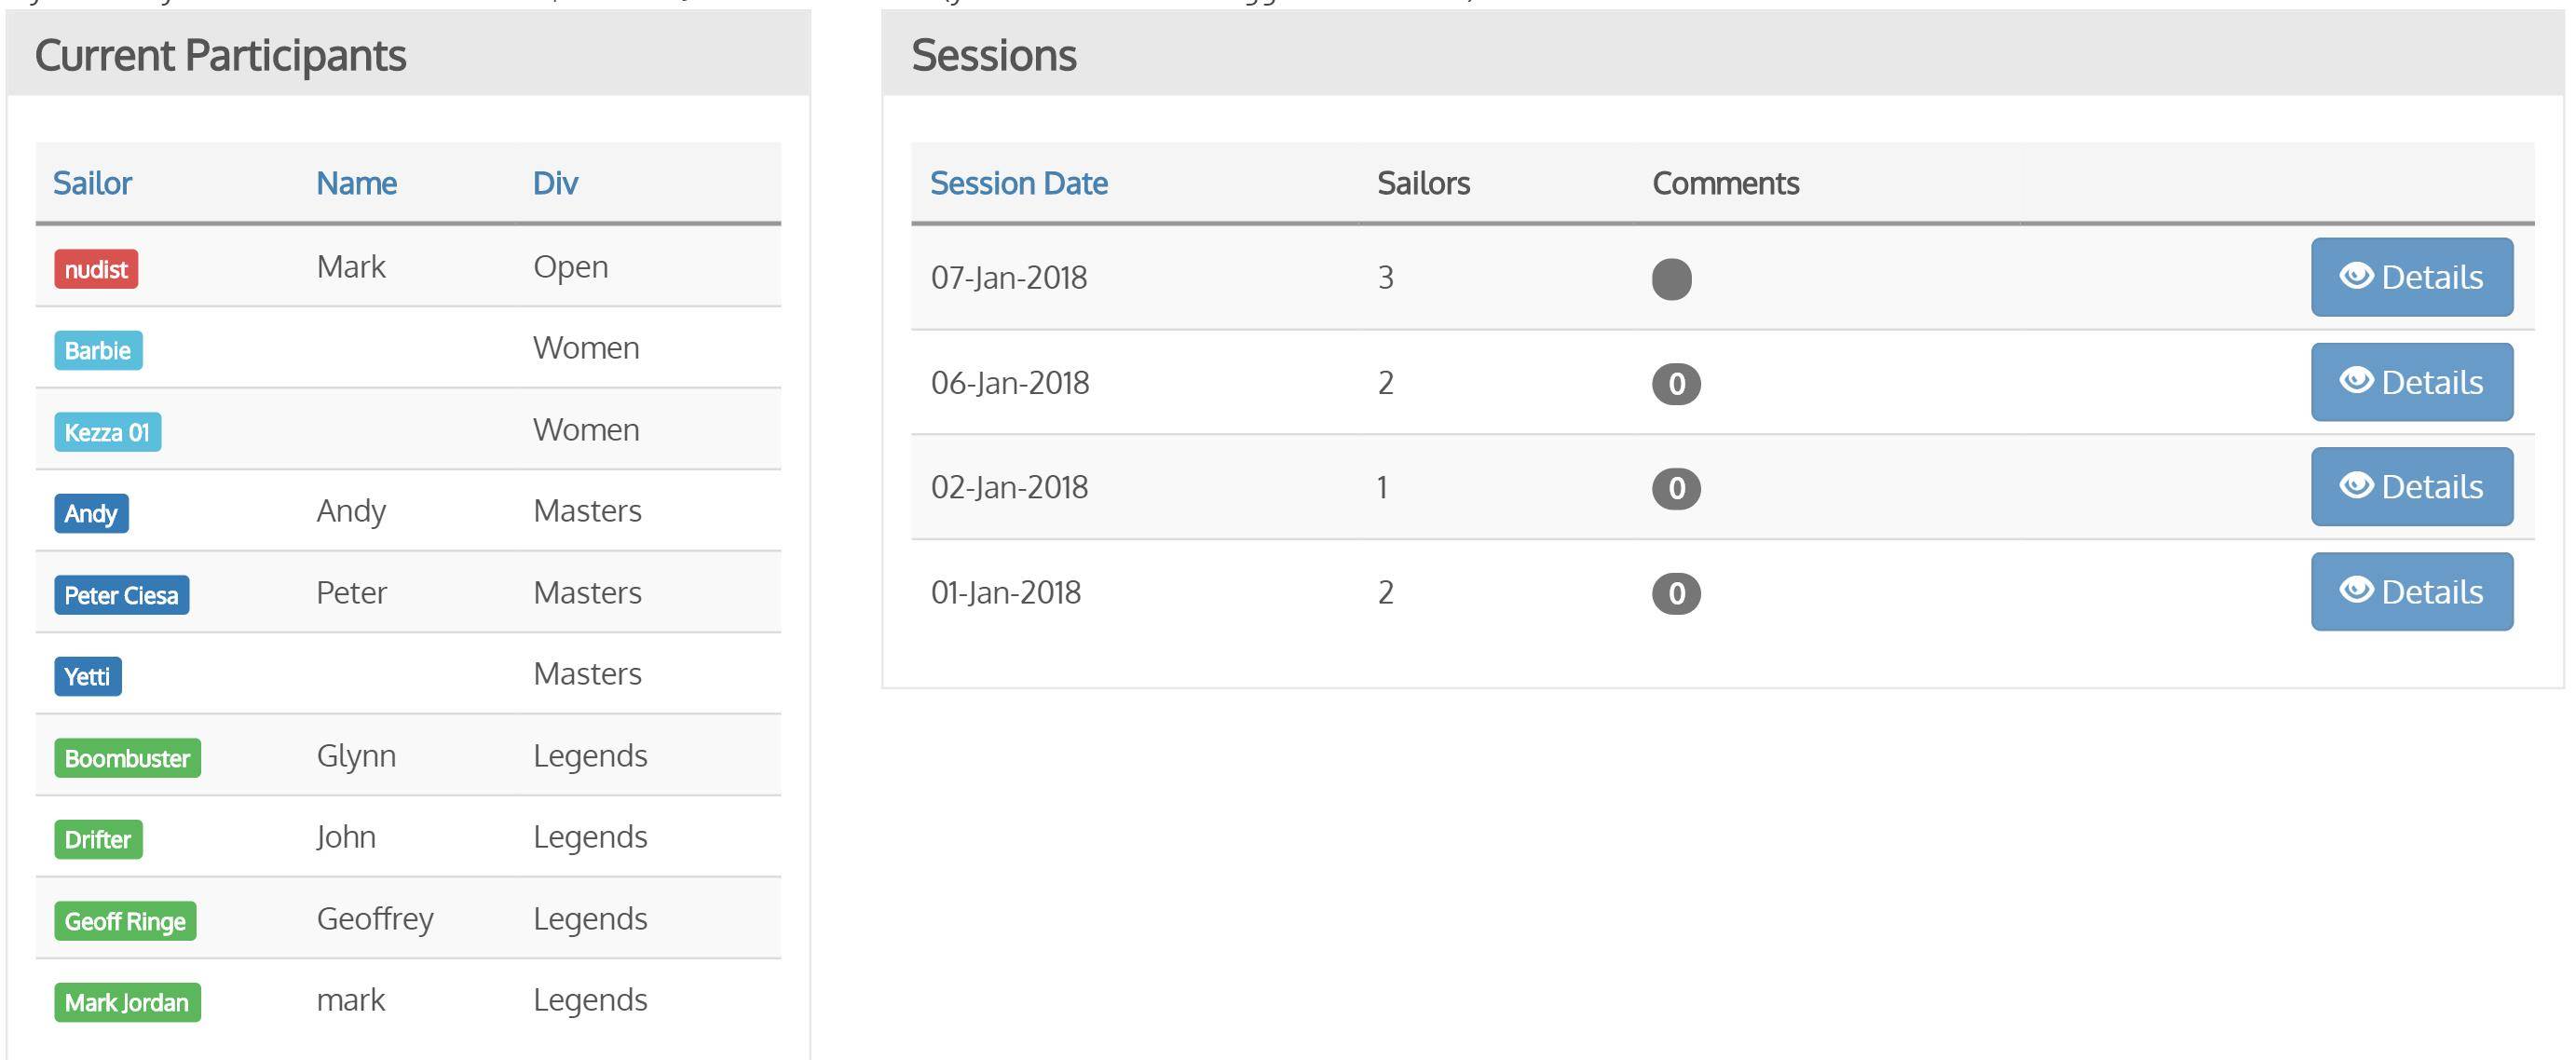Screen dimensions: 2576x1060
Task: Sort sessions by Session Date header
Action: (x=1018, y=183)
